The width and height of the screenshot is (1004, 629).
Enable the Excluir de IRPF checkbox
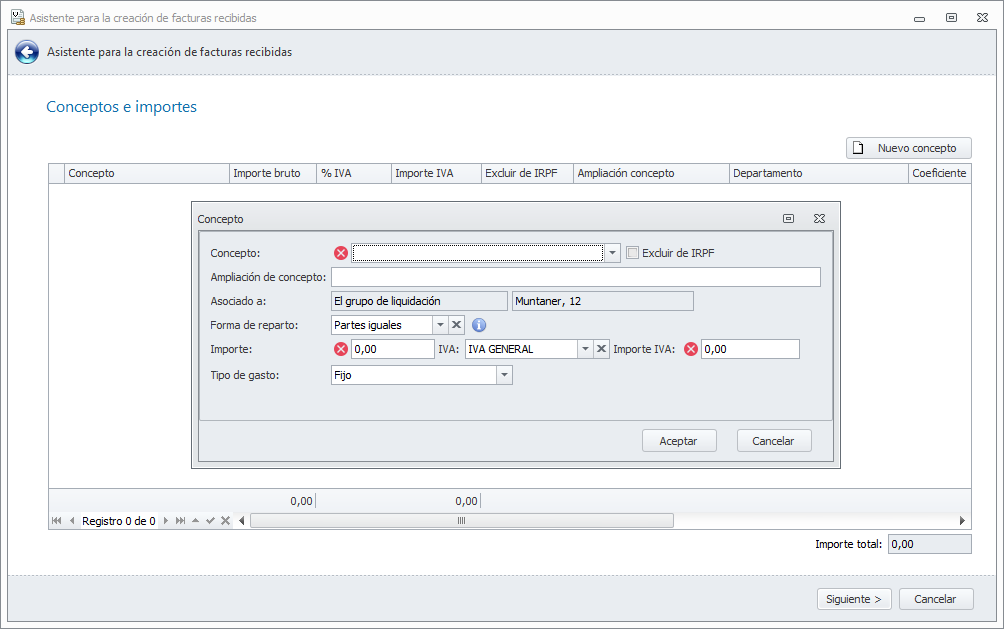pyautogui.click(x=632, y=253)
